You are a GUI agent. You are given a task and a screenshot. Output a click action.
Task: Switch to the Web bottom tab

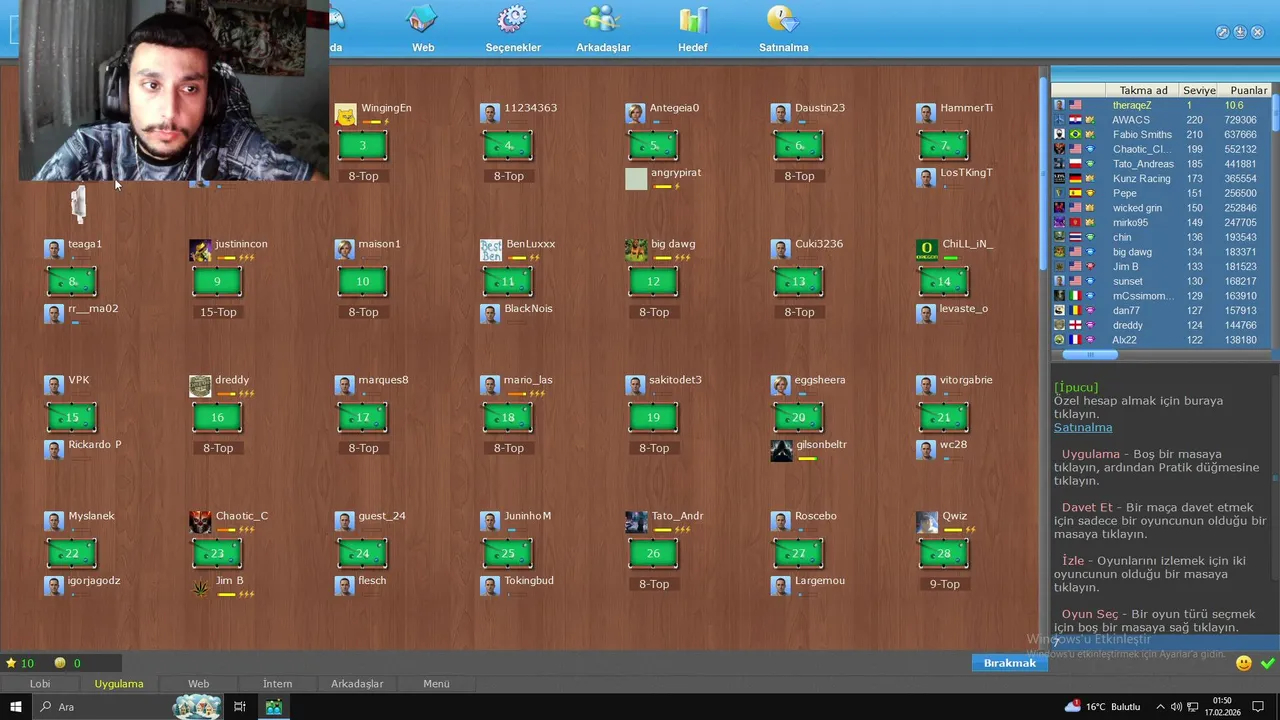(199, 684)
